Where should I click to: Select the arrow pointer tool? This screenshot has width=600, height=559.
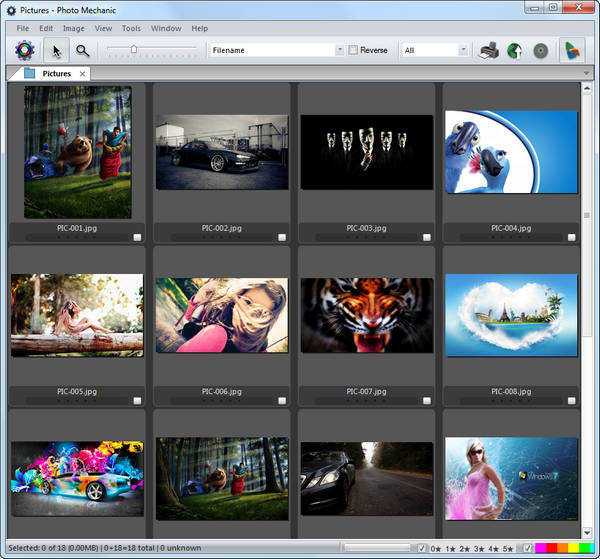click(57, 50)
